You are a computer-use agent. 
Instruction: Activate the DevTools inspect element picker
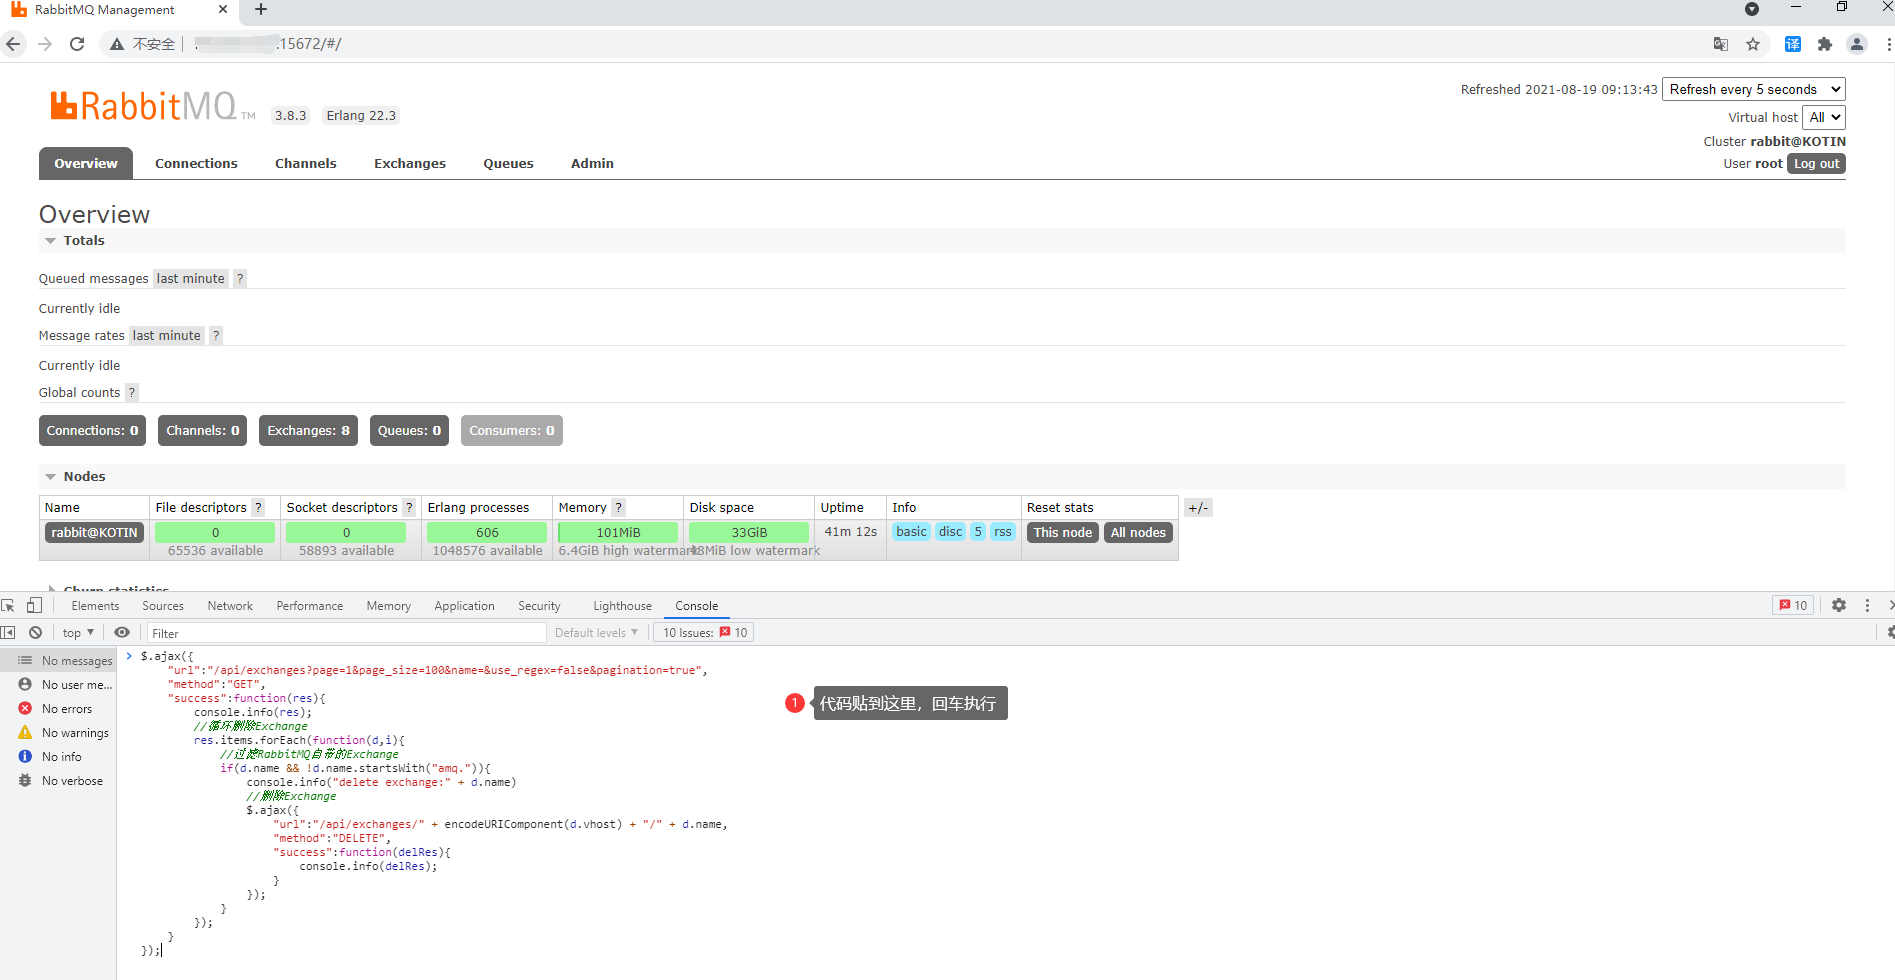pos(9,606)
